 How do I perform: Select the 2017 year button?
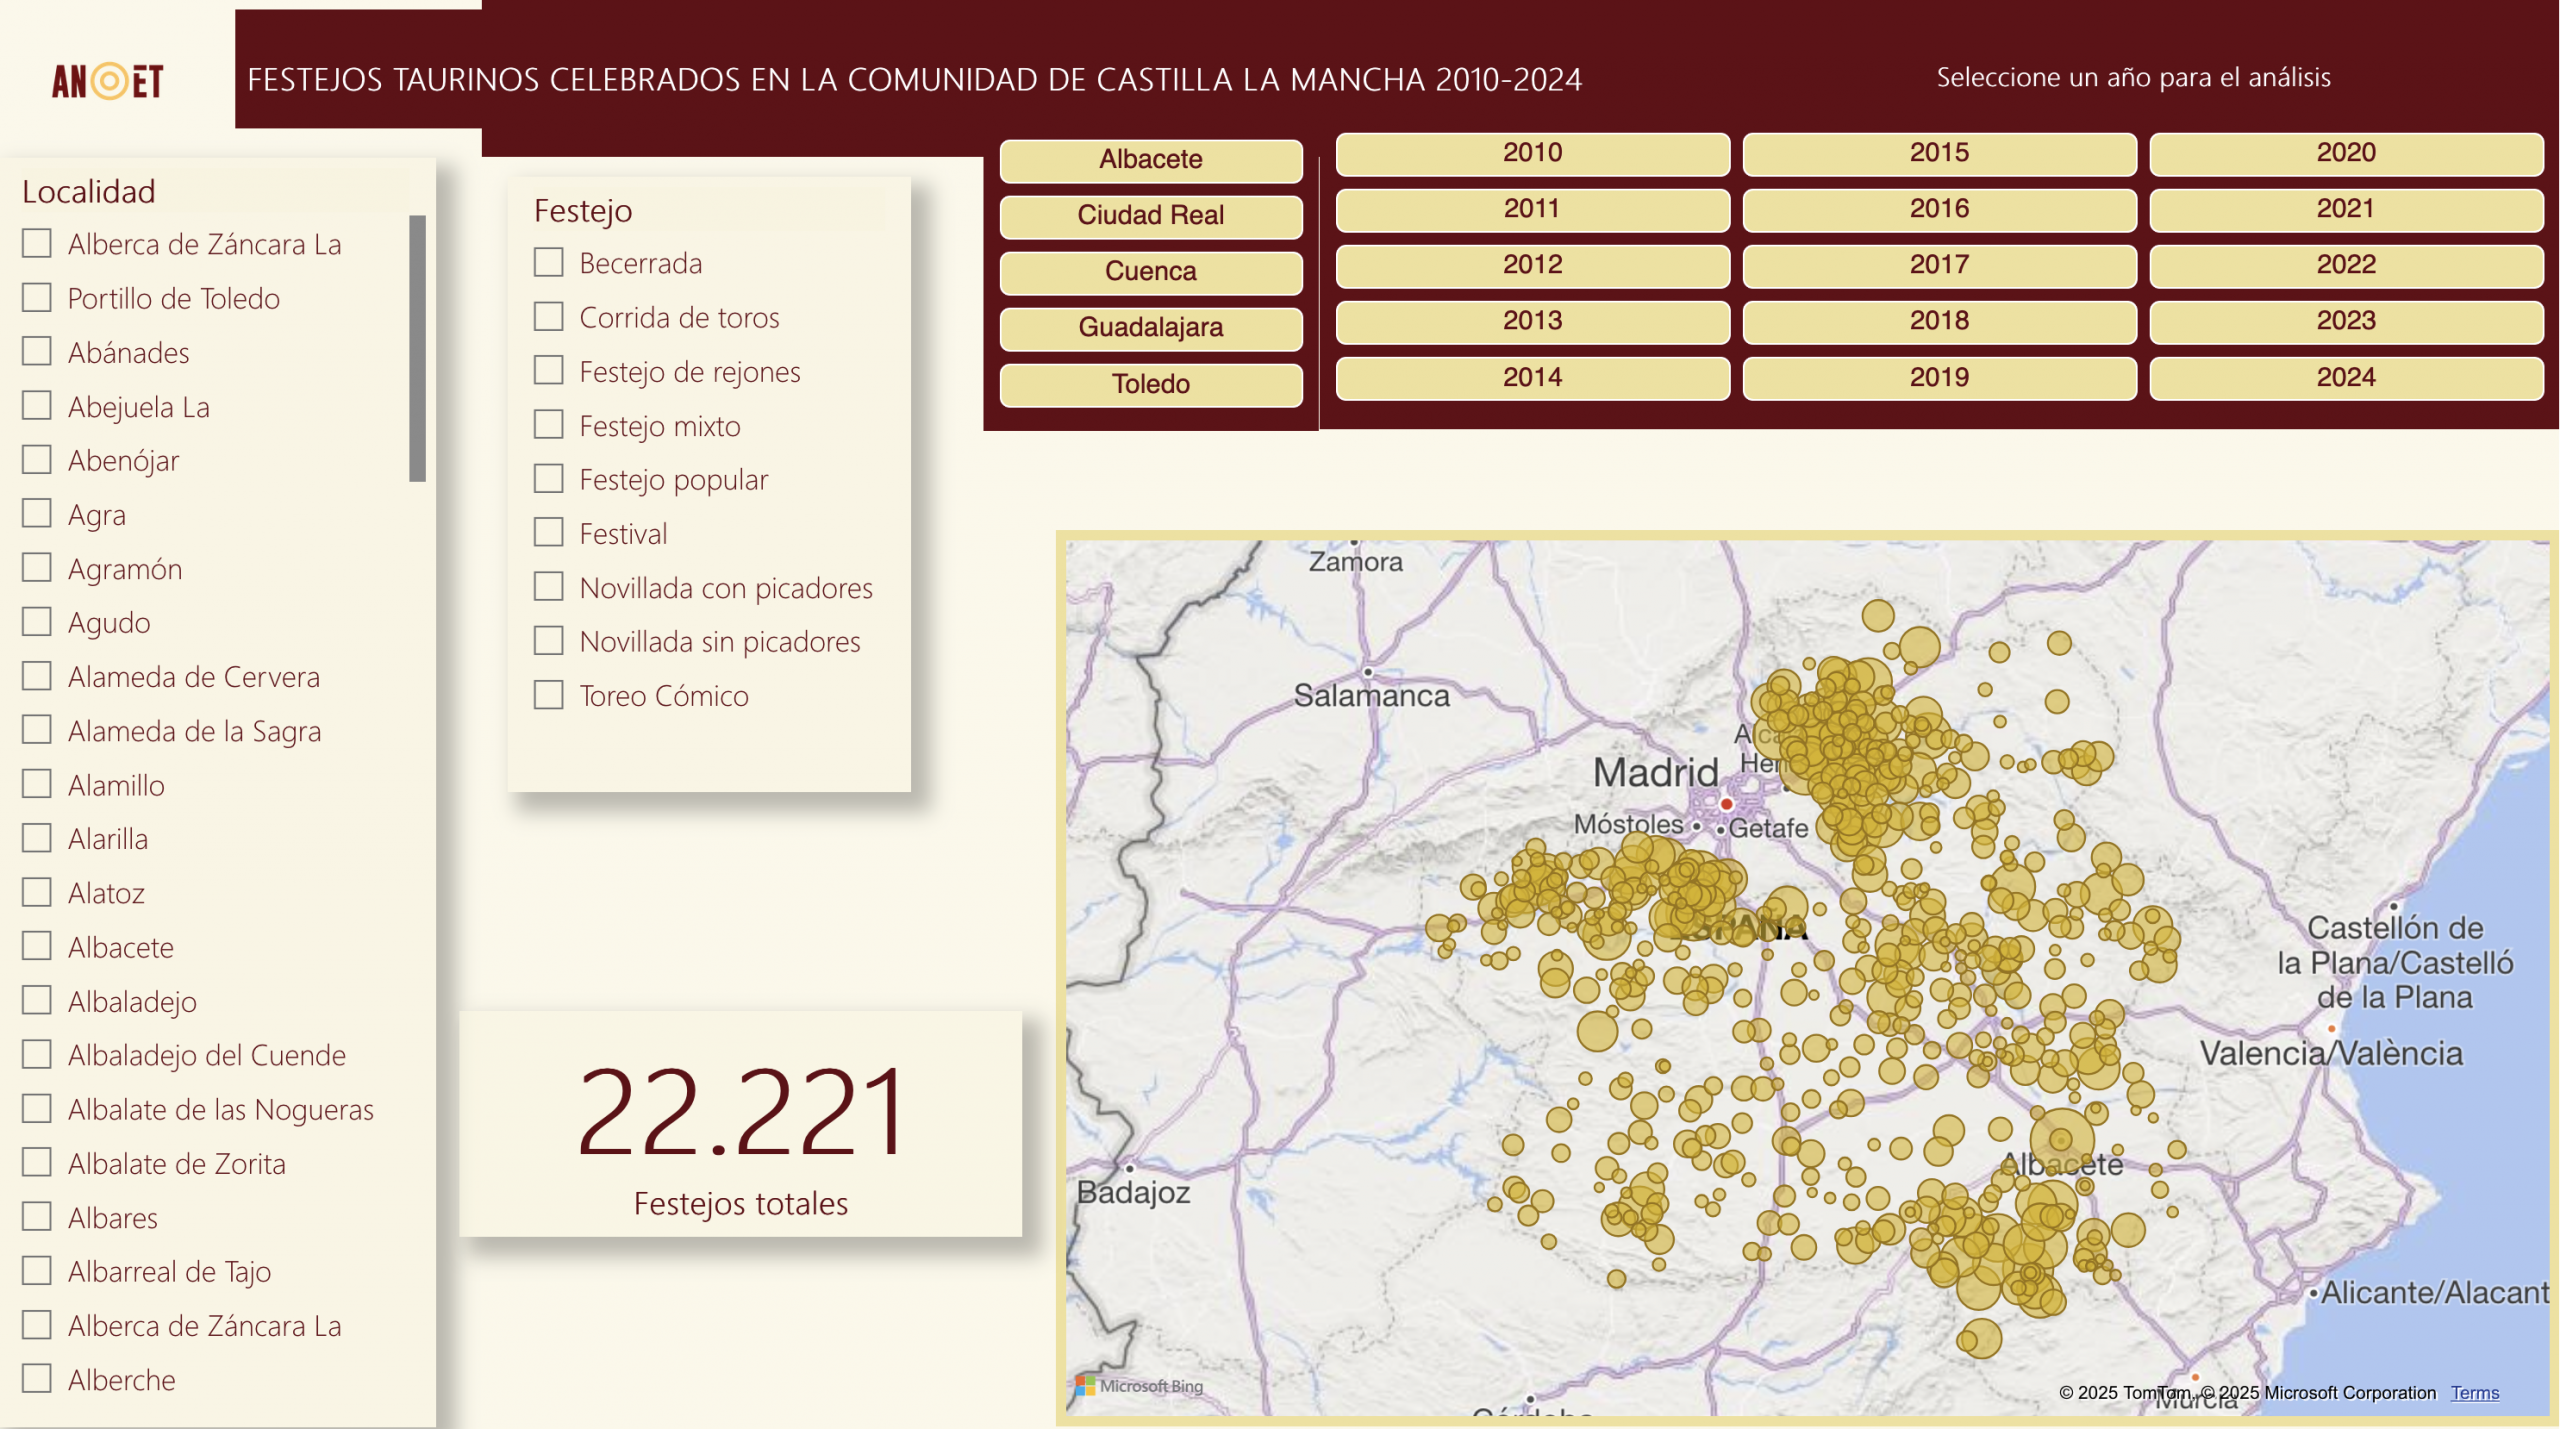pos(1938,265)
